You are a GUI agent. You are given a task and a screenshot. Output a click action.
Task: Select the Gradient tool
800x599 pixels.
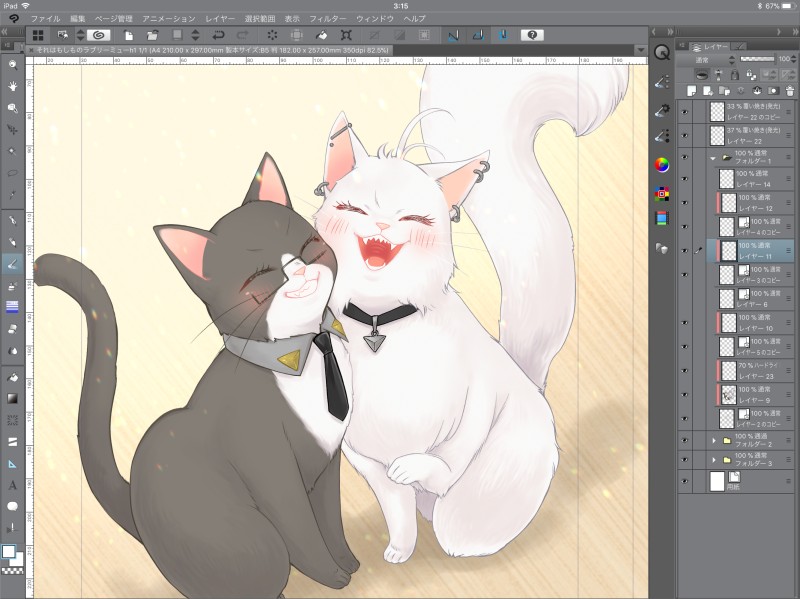pos(12,398)
